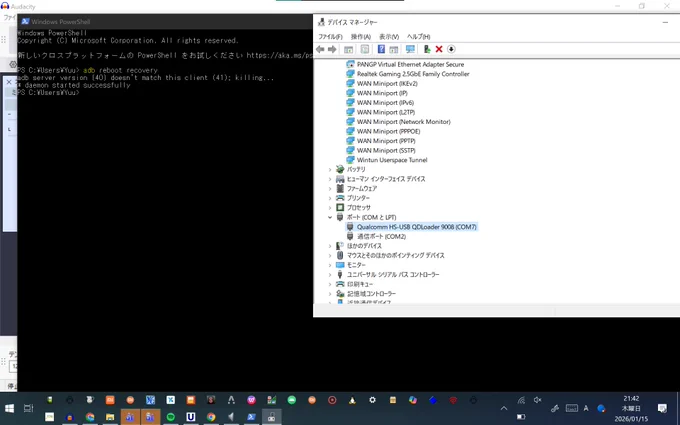
Task: Click the blue Help question mark icon
Action: pos(381,49)
